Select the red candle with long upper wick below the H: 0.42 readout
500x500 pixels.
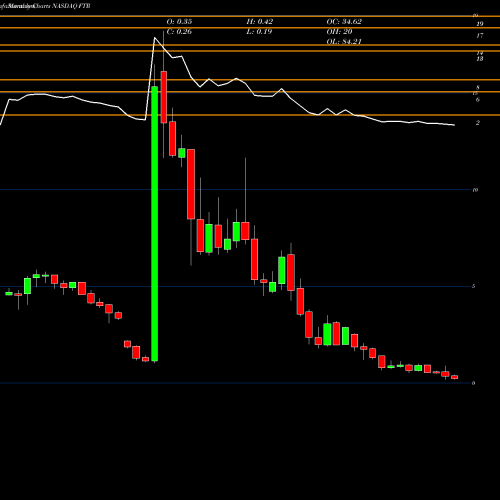click(x=245, y=231)
